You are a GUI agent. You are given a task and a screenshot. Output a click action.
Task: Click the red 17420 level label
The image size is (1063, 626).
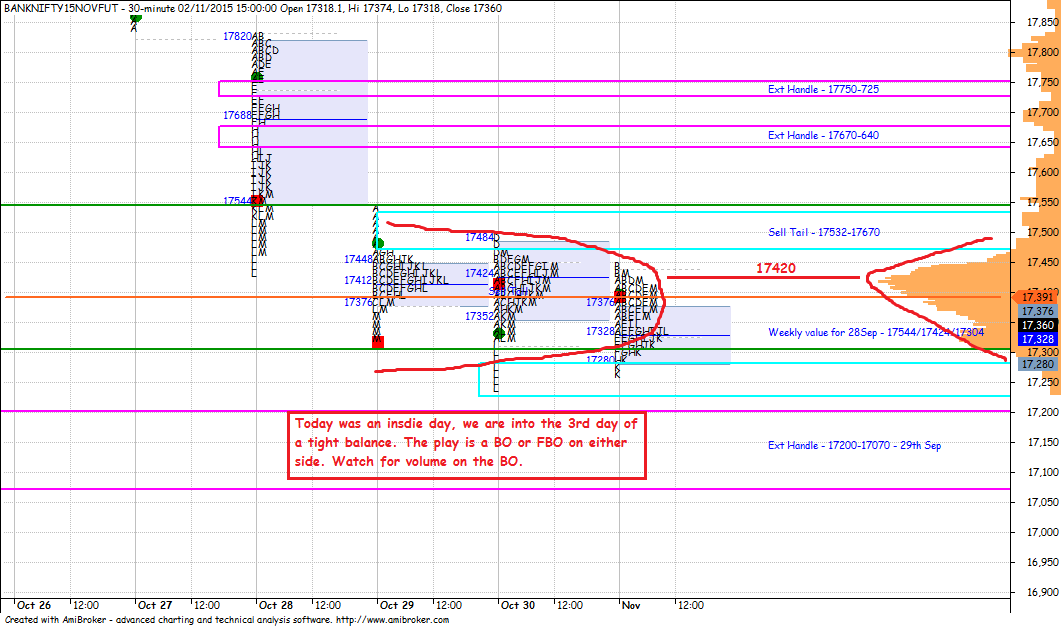776,268
